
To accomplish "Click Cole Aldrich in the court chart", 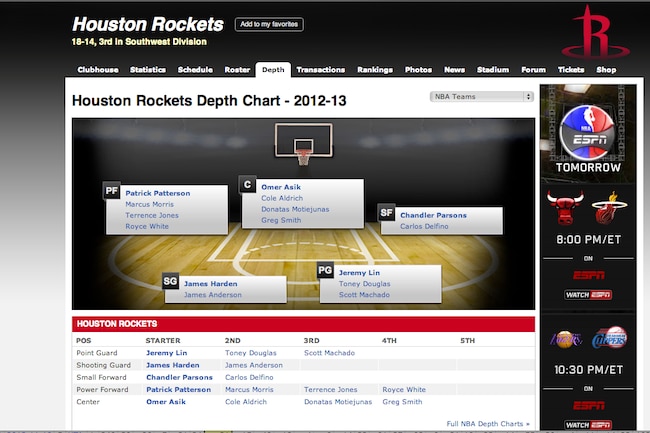I will 282,198.
